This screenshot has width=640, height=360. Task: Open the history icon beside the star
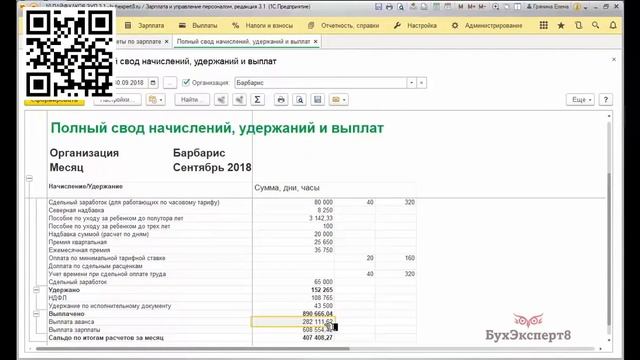click(578, 25)
